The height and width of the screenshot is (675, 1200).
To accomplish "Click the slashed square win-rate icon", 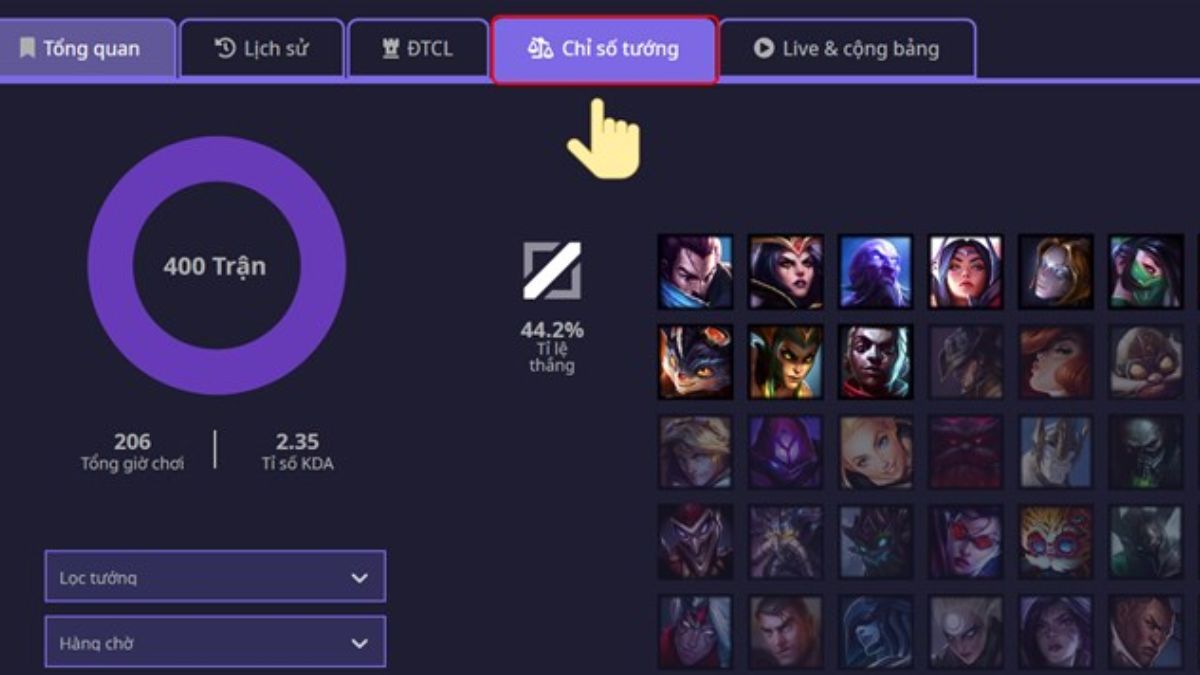I will click(x=552, y=271).
